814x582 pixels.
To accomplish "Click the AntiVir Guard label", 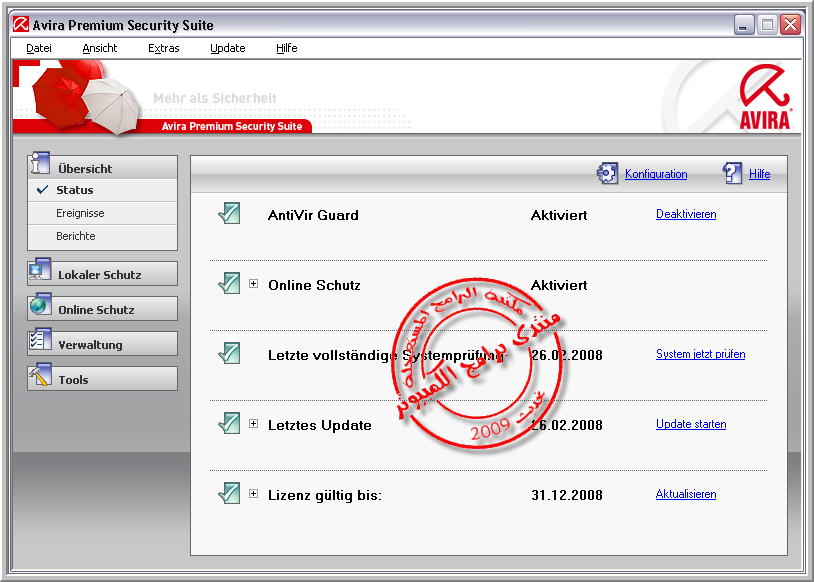I will point(313,215).
